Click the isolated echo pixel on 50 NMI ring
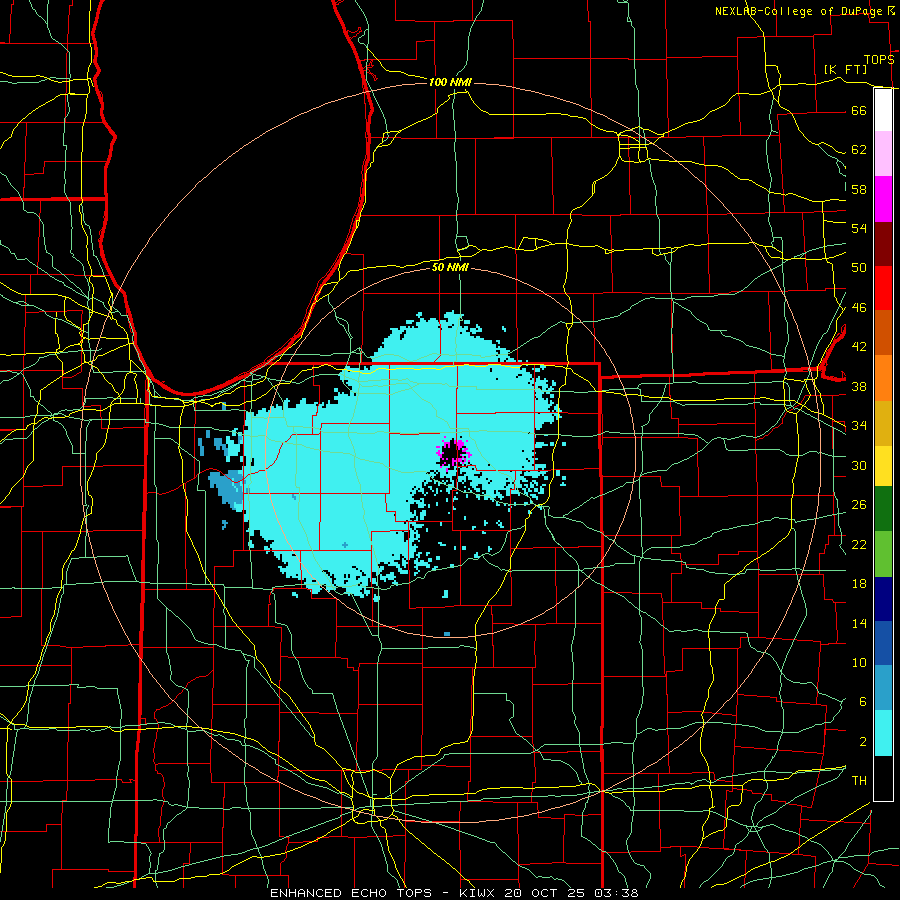 [x=447, y=634]
